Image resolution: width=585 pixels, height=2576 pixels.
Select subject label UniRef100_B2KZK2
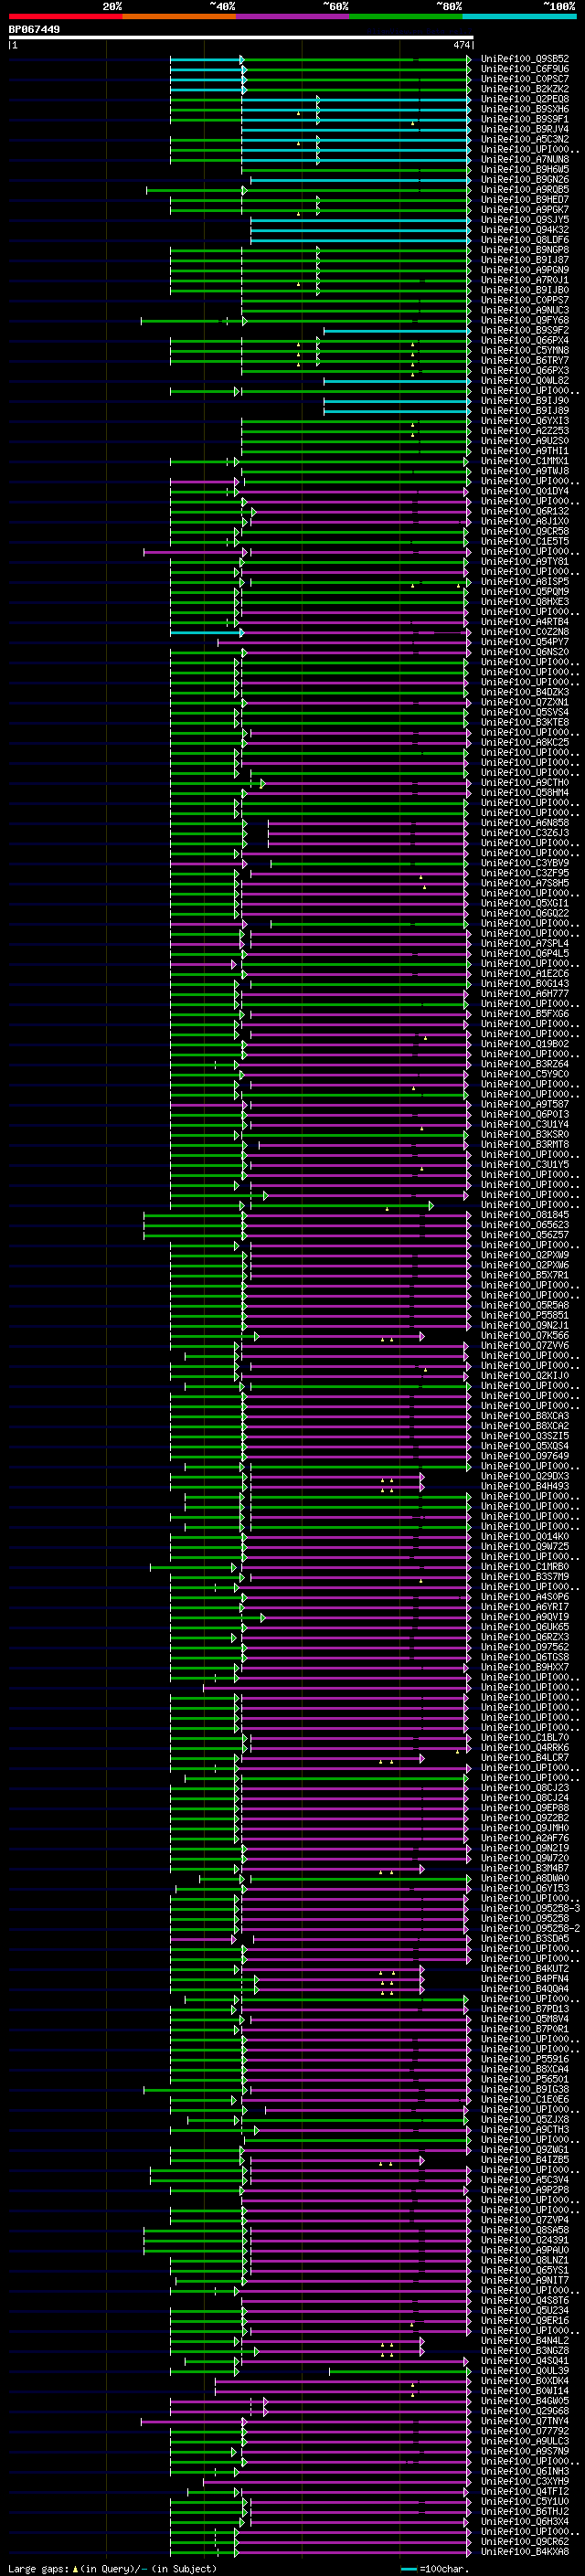(525, 89)
